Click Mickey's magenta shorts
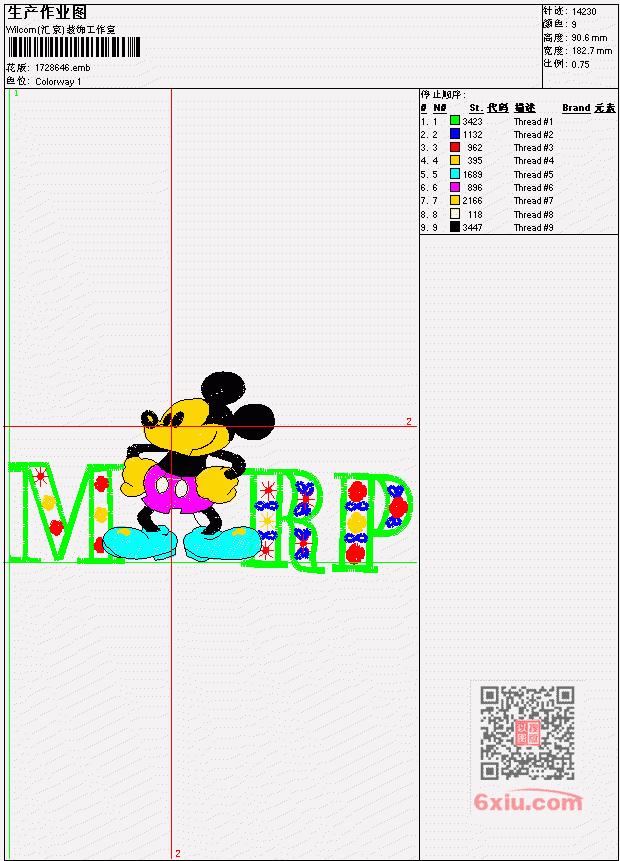Screen dimensions: 620x861 coord(175,490)
